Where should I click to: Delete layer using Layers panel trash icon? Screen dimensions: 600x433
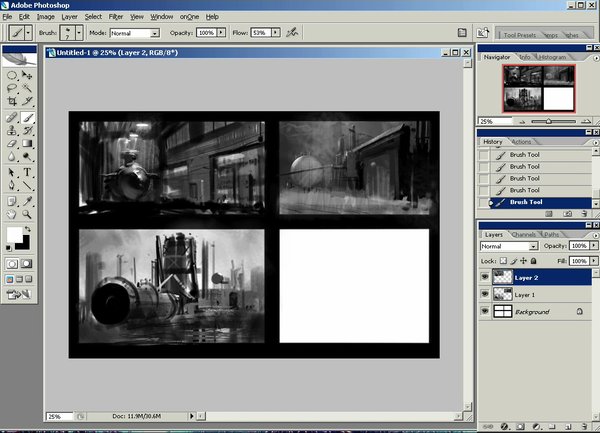(x=586, y=426)
